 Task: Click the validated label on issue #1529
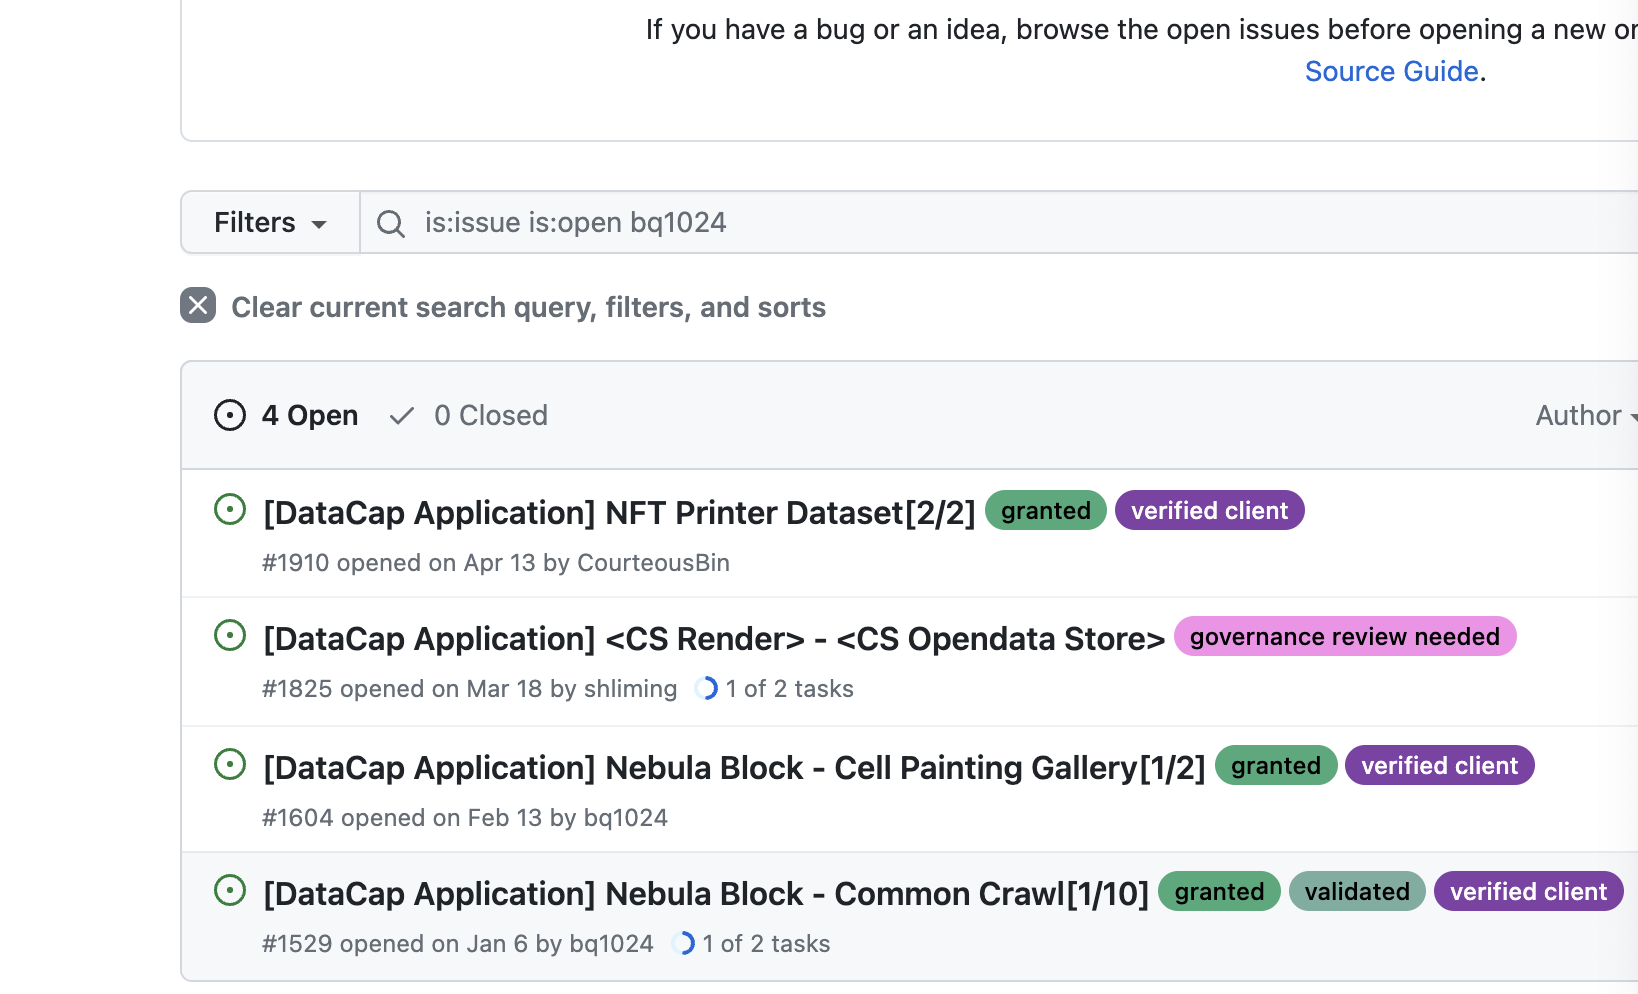click(x=1356, y=891)
